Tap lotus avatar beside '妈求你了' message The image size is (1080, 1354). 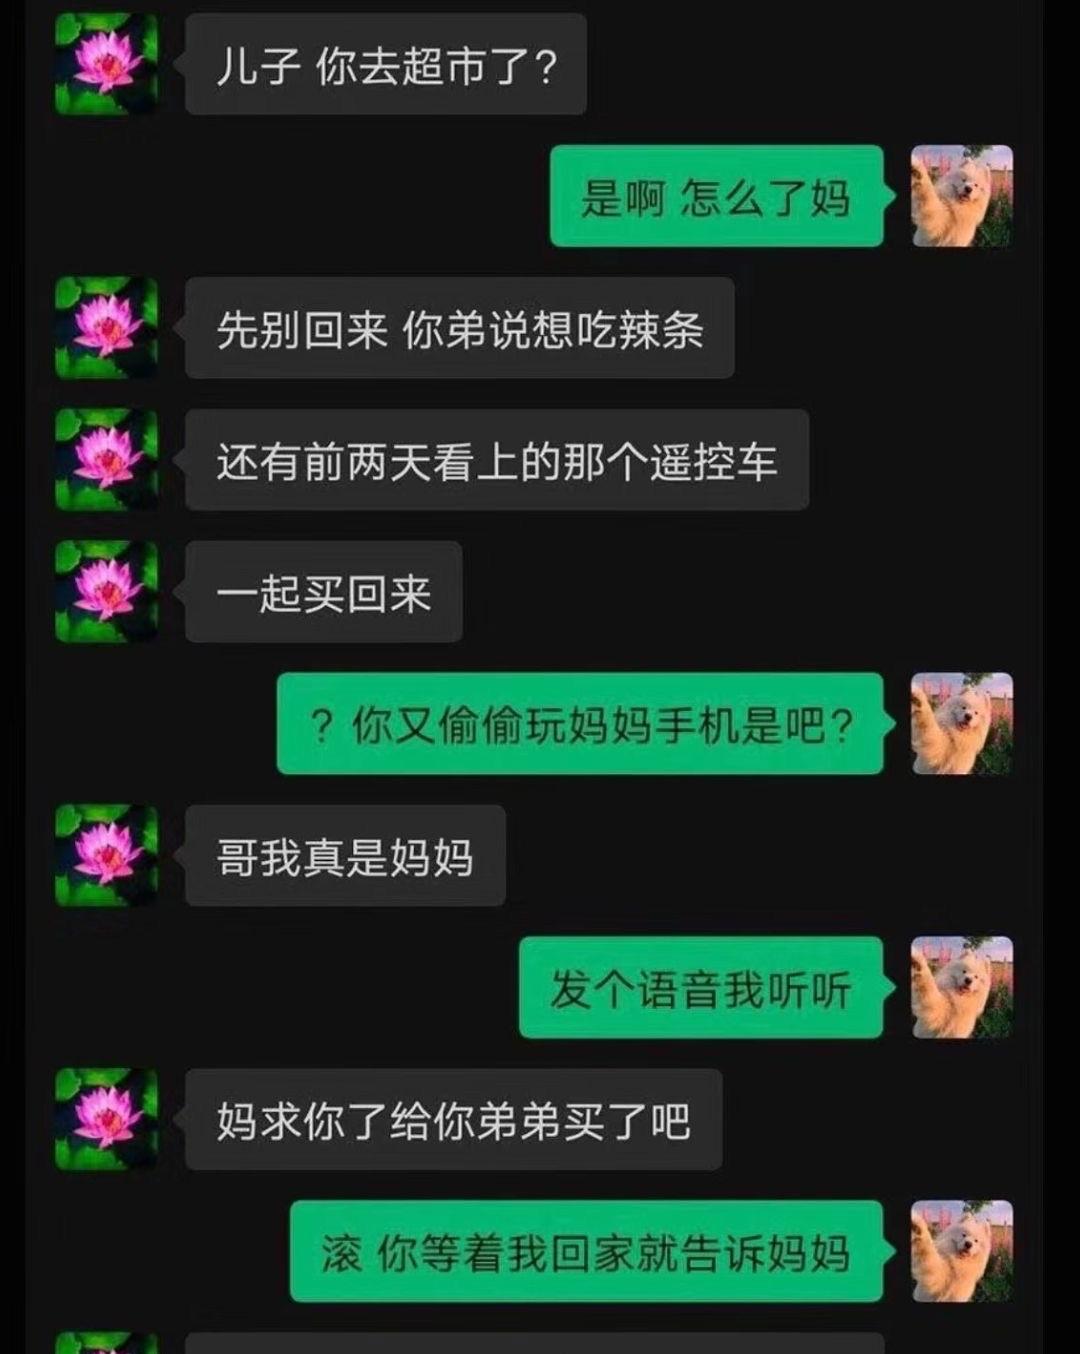pyautogui.click(x=106, y=1120)
